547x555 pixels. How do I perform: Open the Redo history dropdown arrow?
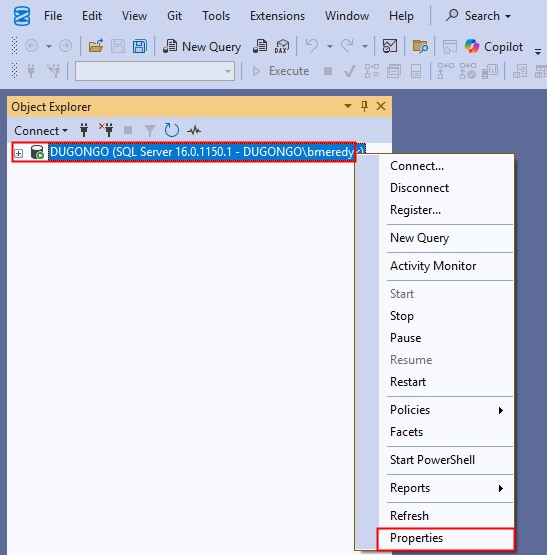coord(365,46)
